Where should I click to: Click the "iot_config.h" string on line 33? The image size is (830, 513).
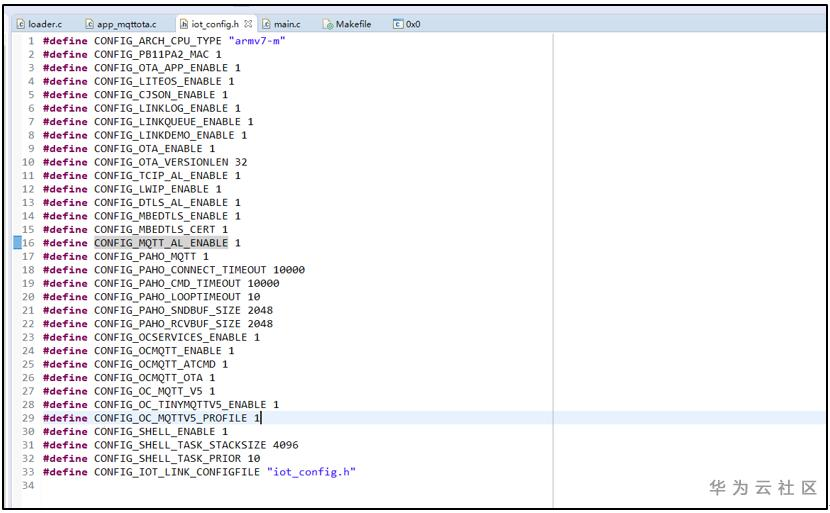pyautogui.click(x=311, y=472)
